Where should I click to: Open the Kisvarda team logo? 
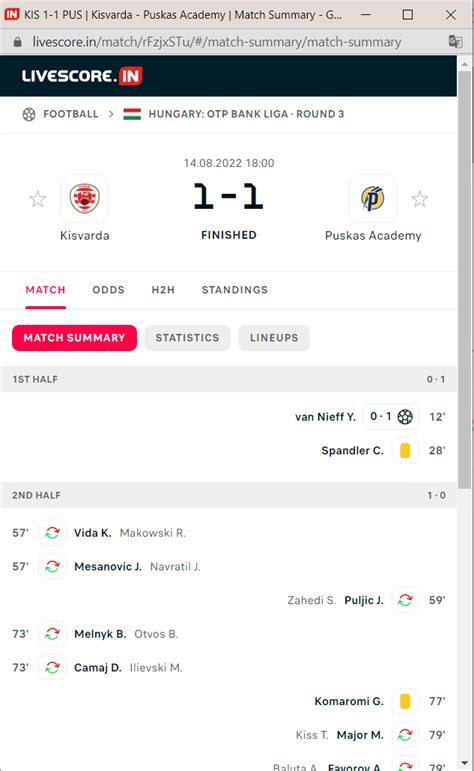pos(84,199)
